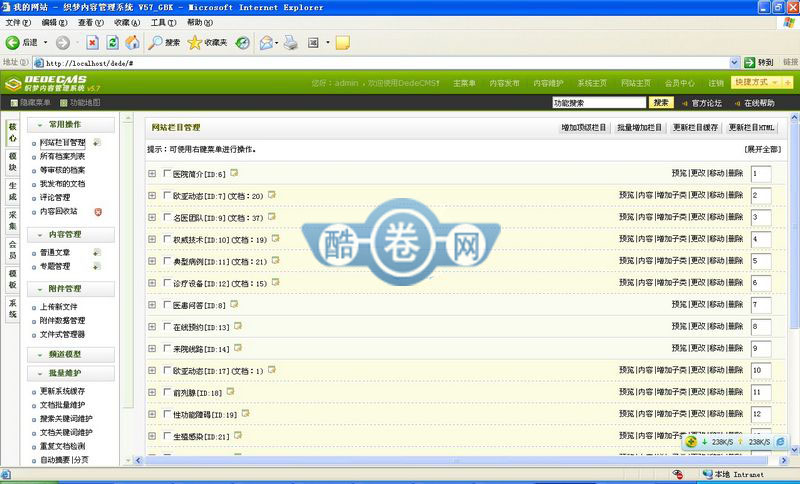Go to IE home page icon
Viewport: 800px width, 484px height.
[x=132, y=42]
